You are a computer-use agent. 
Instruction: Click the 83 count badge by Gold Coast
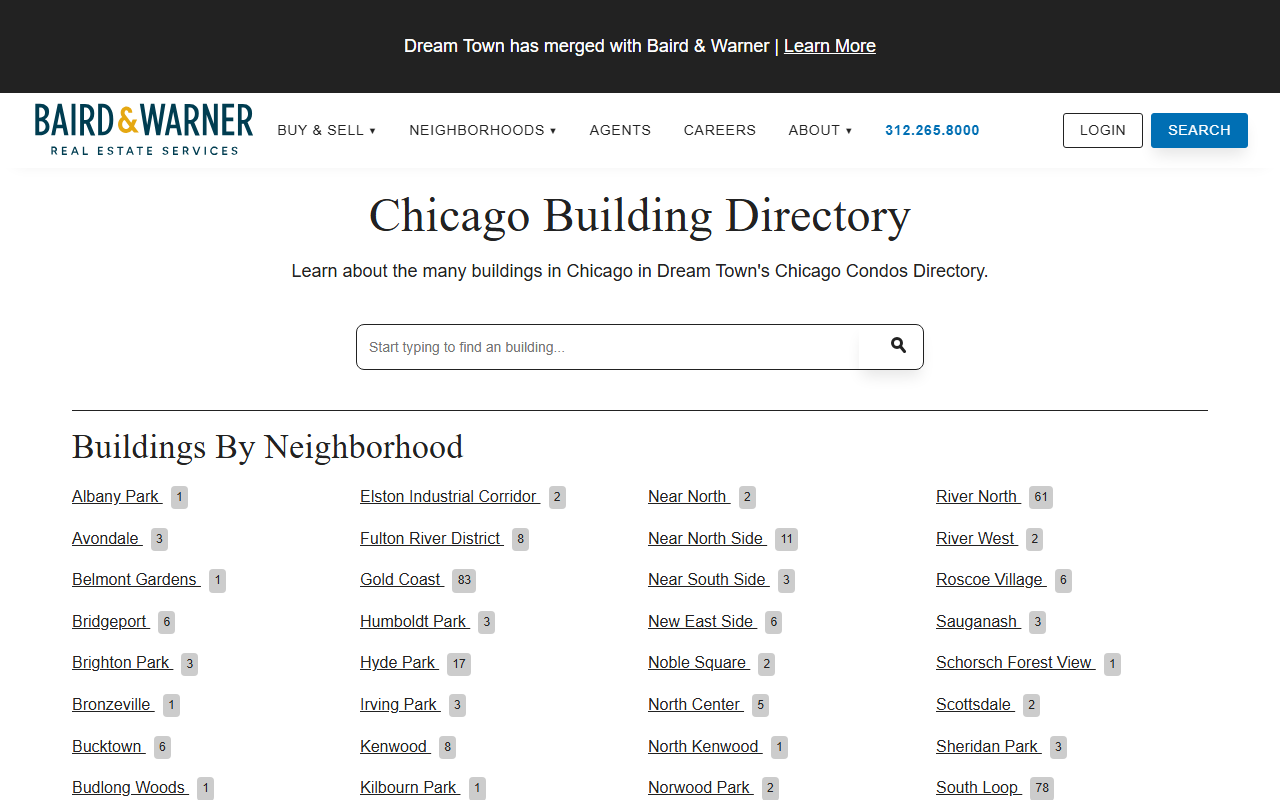coord(463,580)
